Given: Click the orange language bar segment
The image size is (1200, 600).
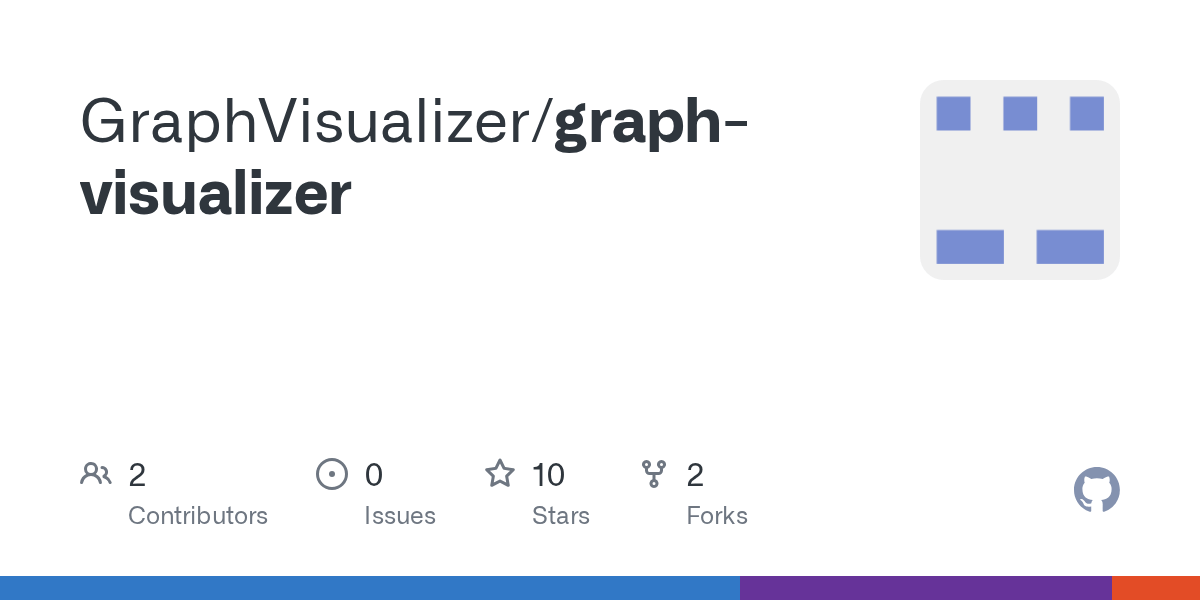Looking at the screenshot, I should 1156,588.
